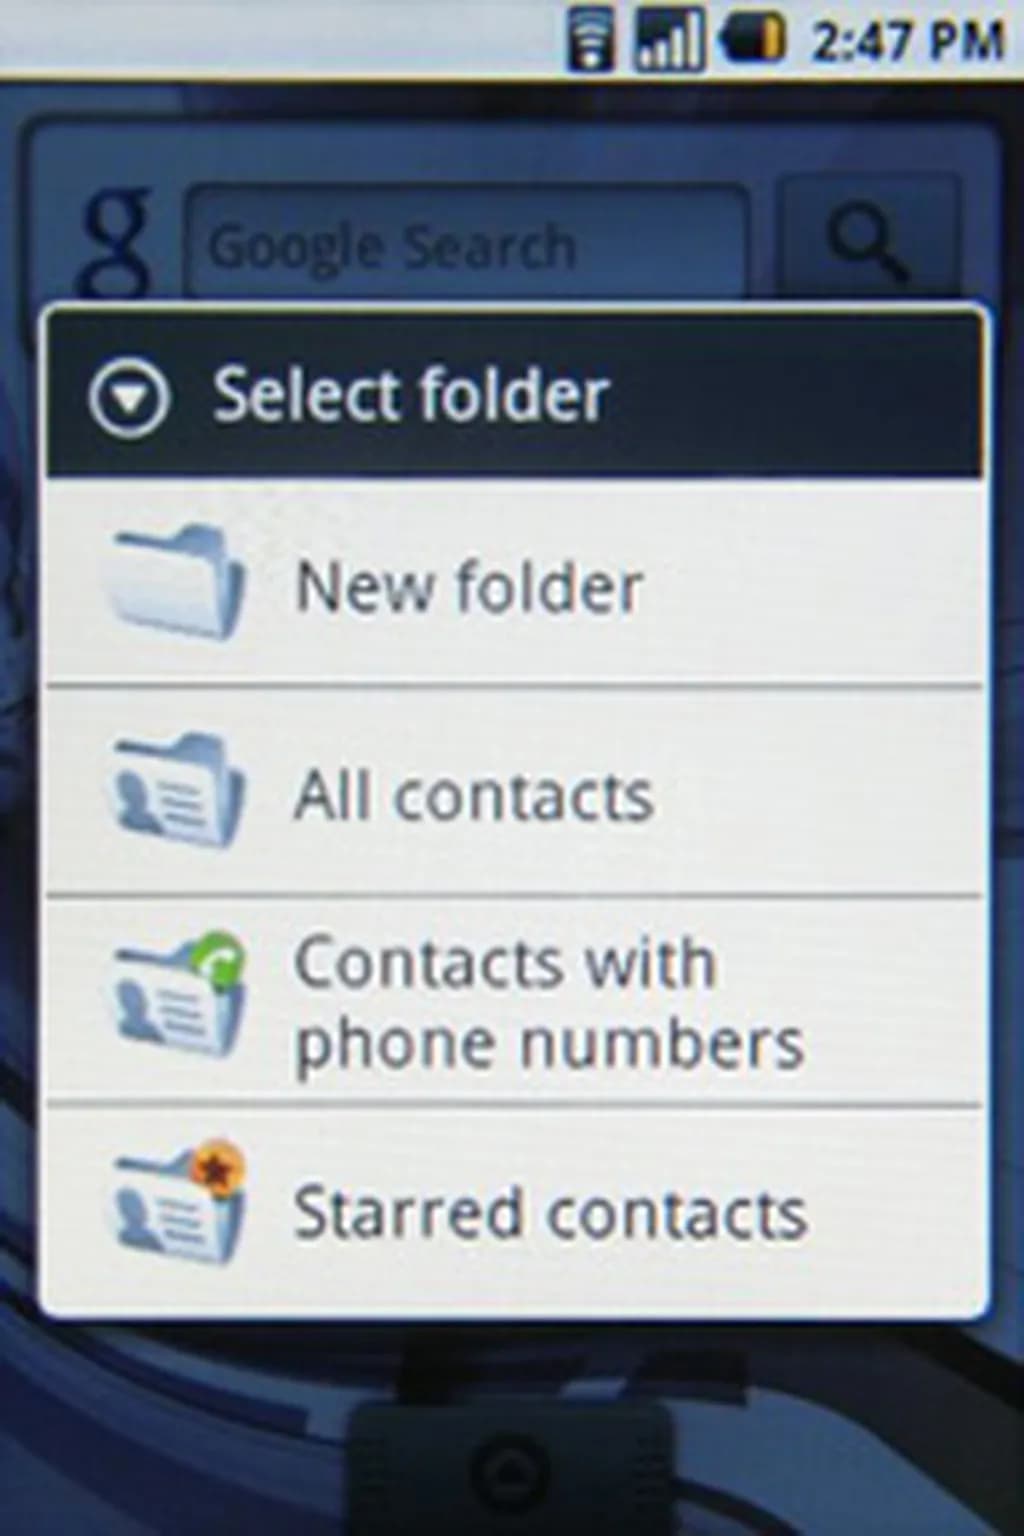
Task: Open the app drawer handle at bottom
Action: [512, 1468]
